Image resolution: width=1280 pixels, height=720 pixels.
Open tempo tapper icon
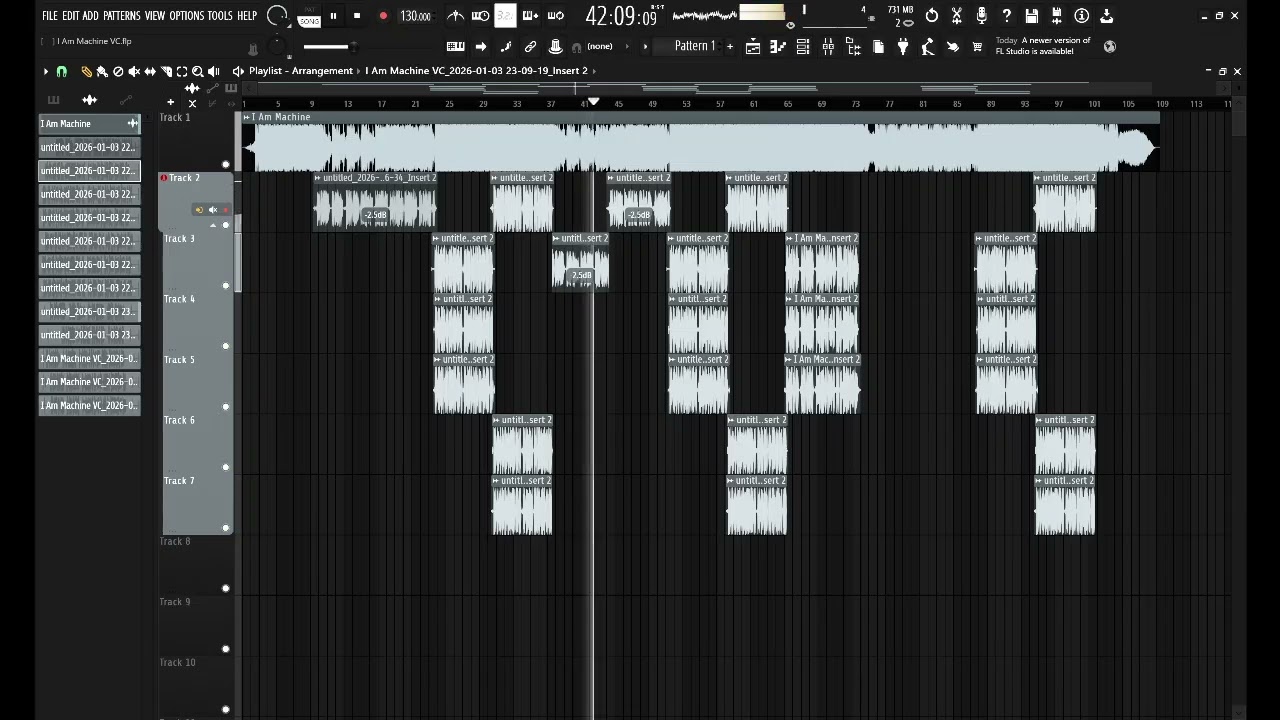[928, 46]
